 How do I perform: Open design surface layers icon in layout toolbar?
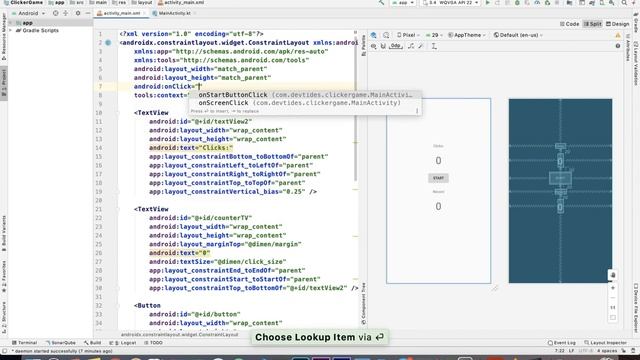point(373,35)
